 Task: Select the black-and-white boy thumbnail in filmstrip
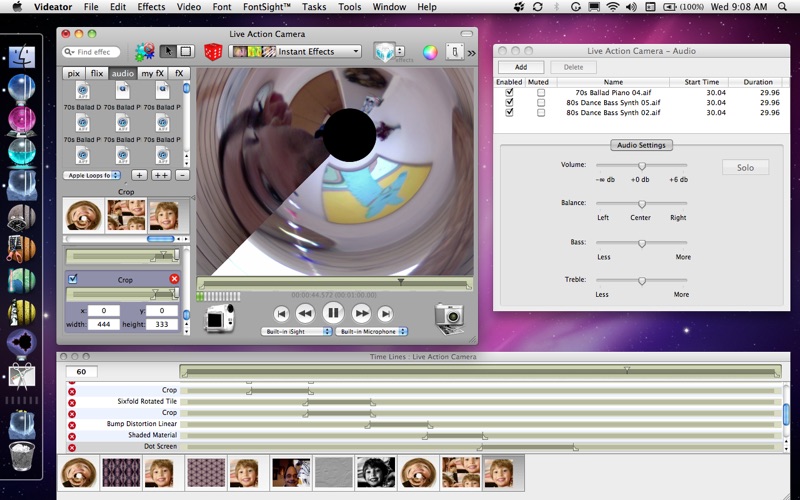coord(376,472)
